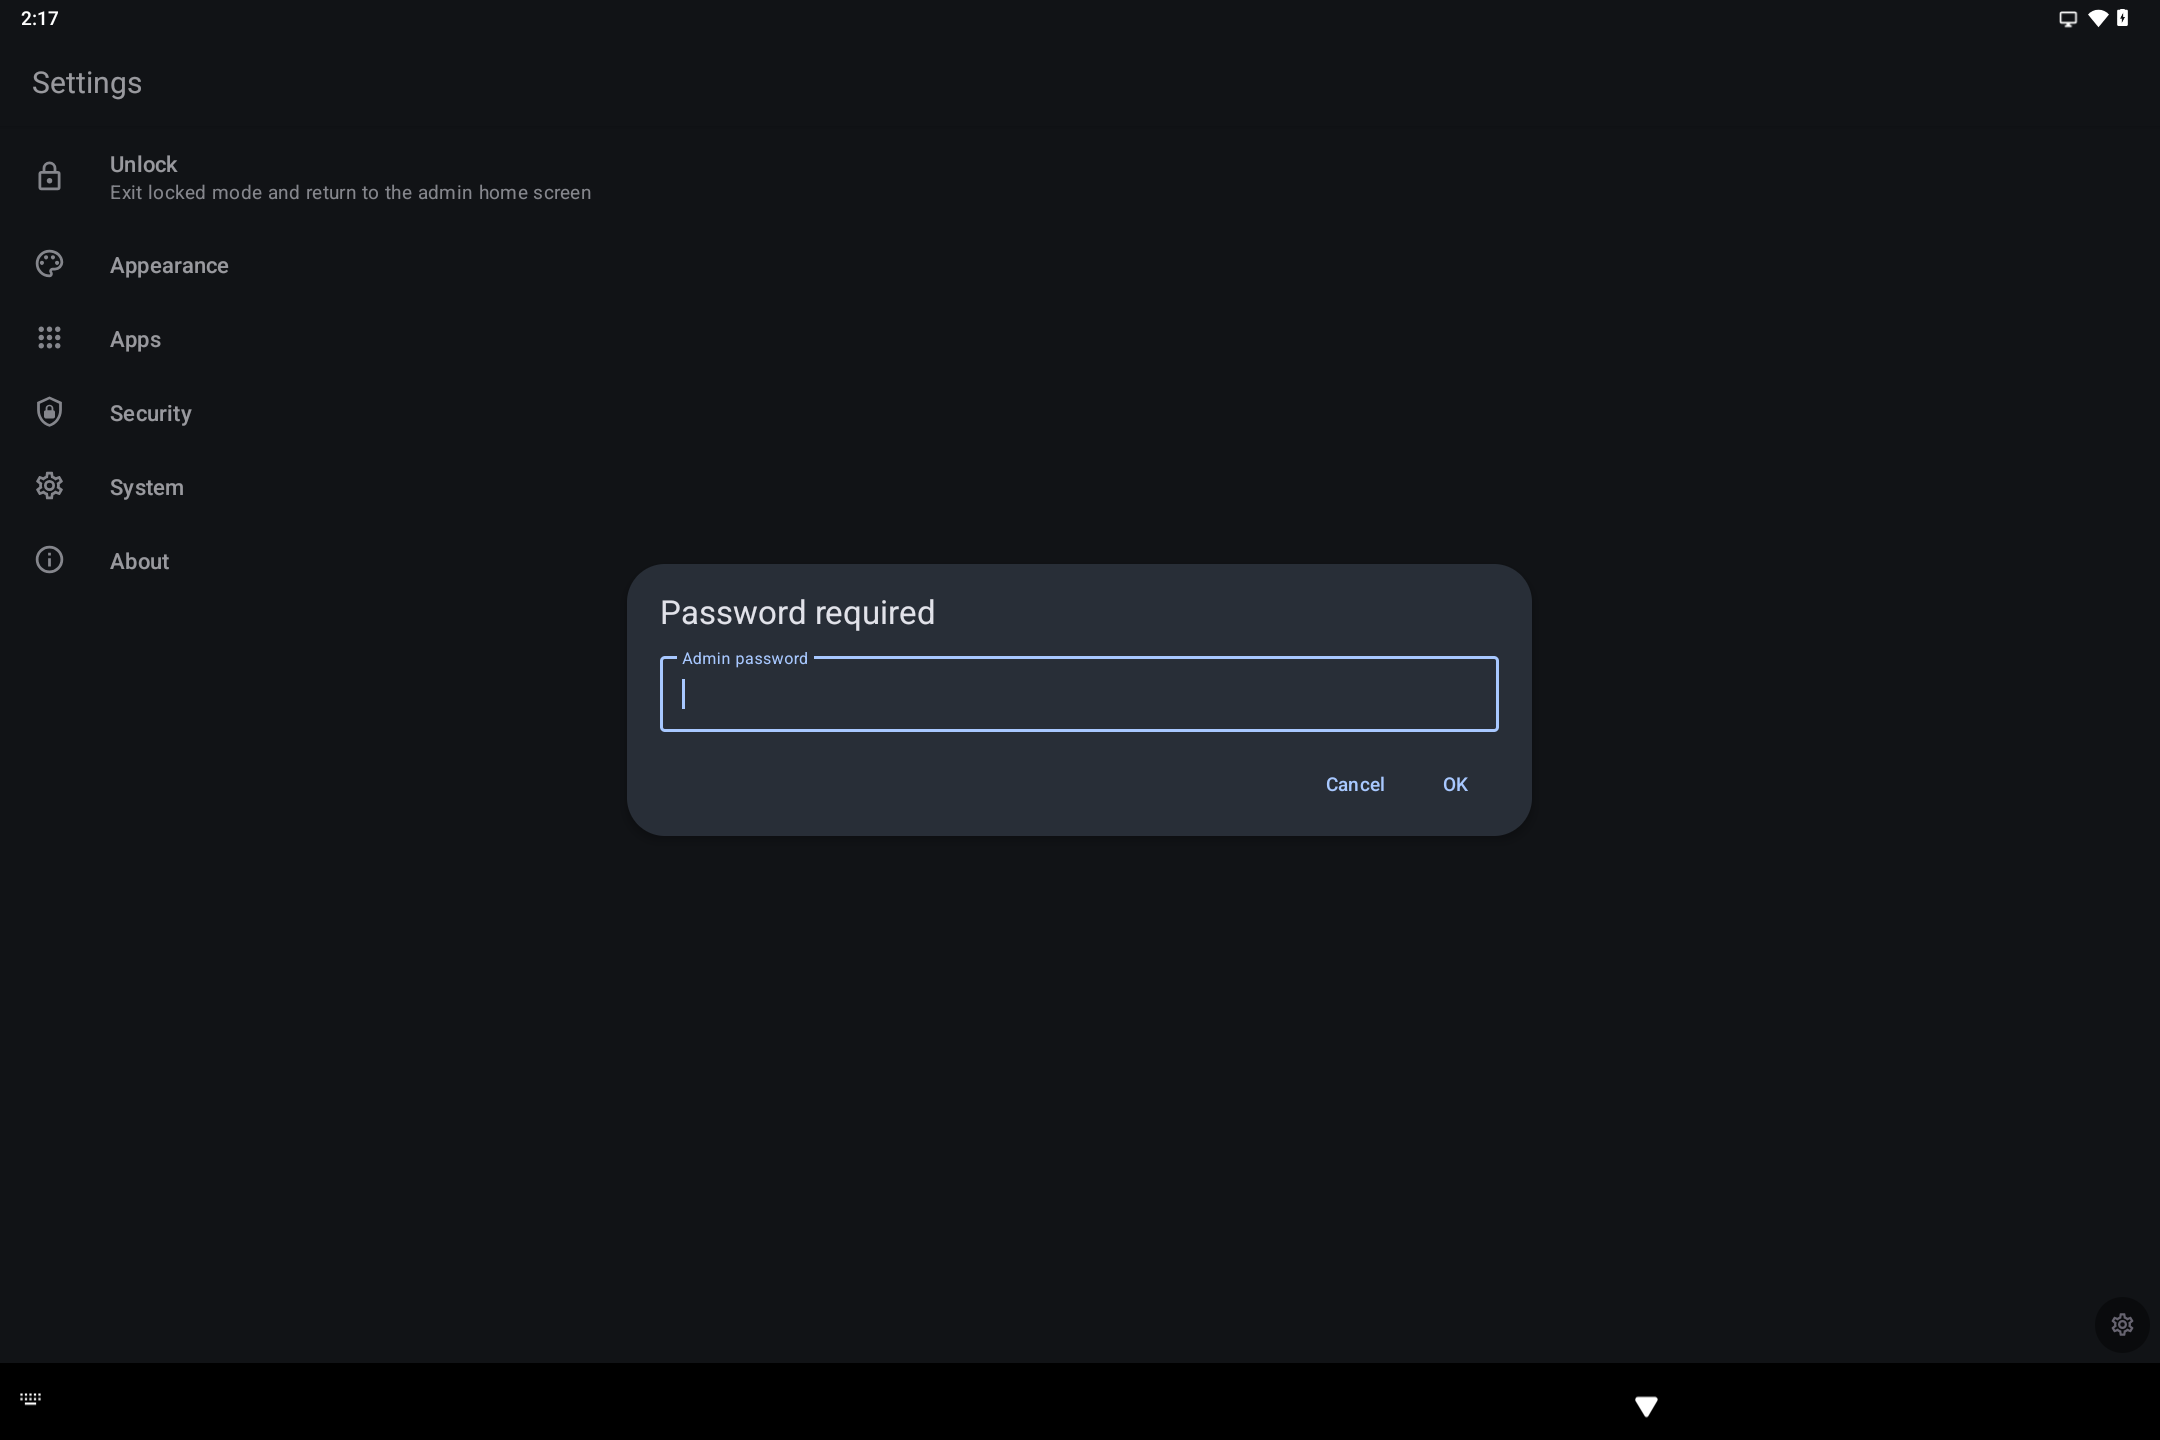
Task: Click 'Exit locked mode and return' description text
Action: (x=350, y=192)
